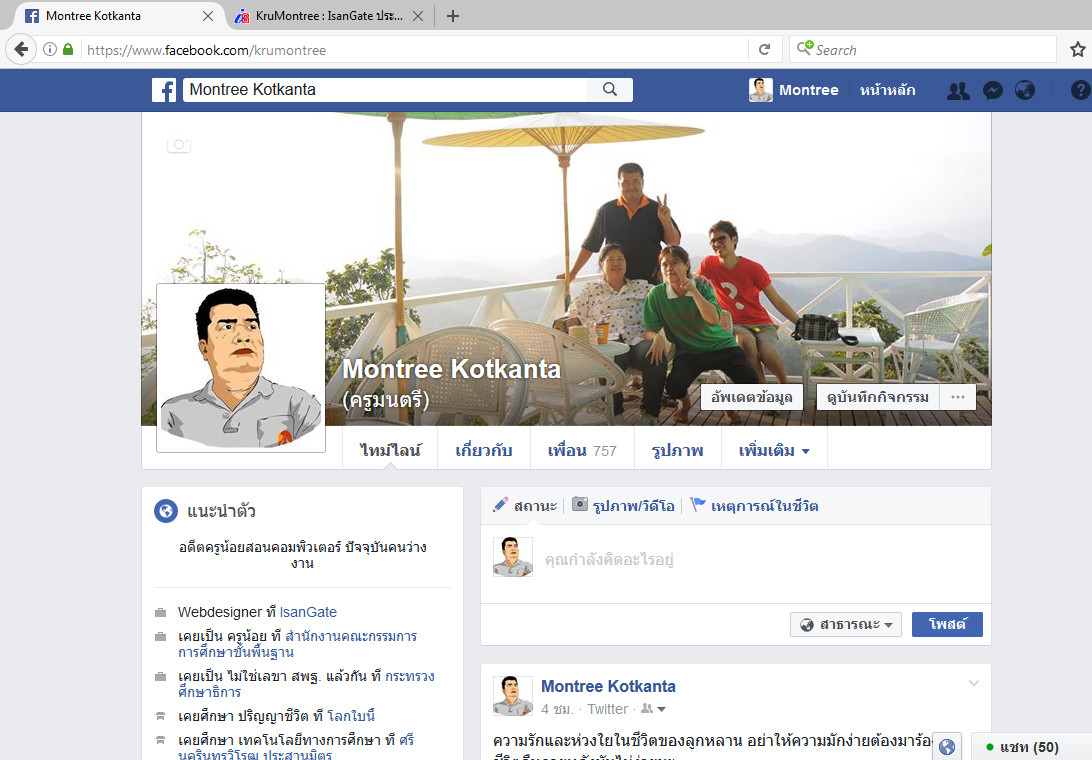Click the ดูบันทึกกิจกรรม activity log button
Screen dimensions: 1092x760
tap(878, 397)
